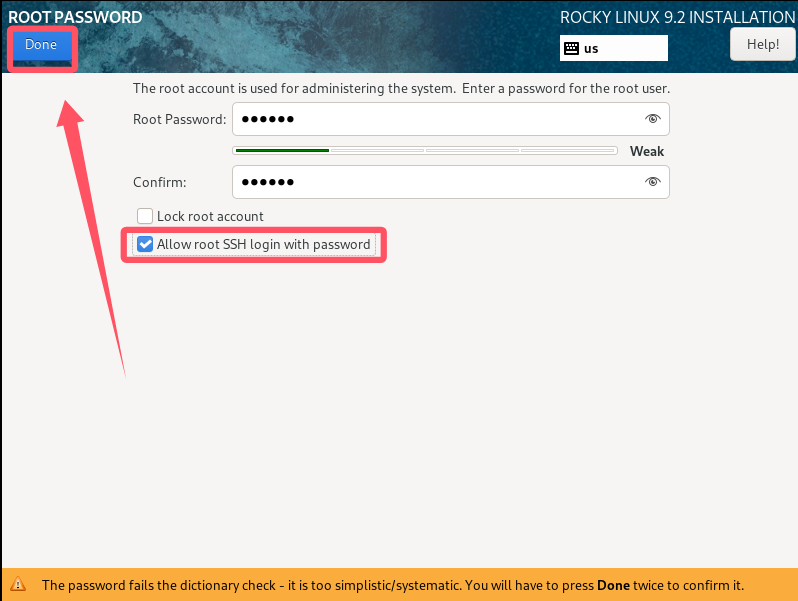
Task: Click the ROCKY LINUX 9.2 INSTALLATION title
Action: 677,17
